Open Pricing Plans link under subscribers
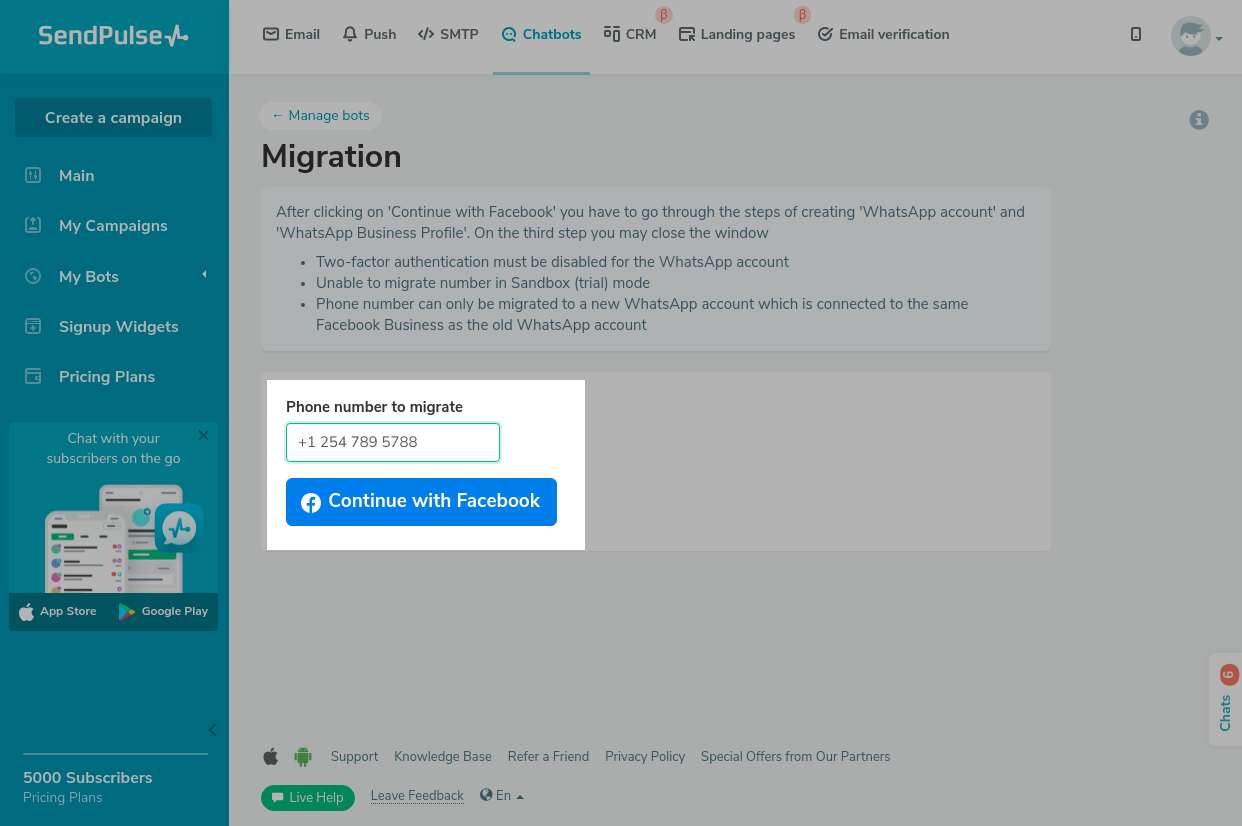Image resolution: width=1242 pixels, height=826 pixels. [63, 797]
